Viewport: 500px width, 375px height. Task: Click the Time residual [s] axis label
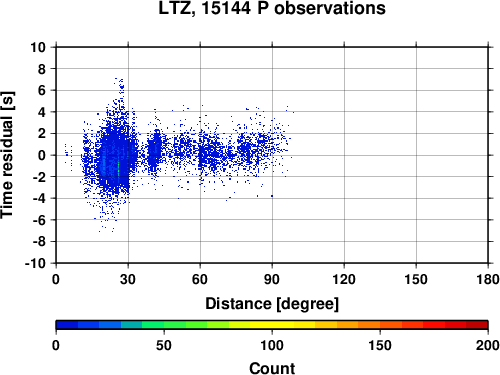(8, 155)
